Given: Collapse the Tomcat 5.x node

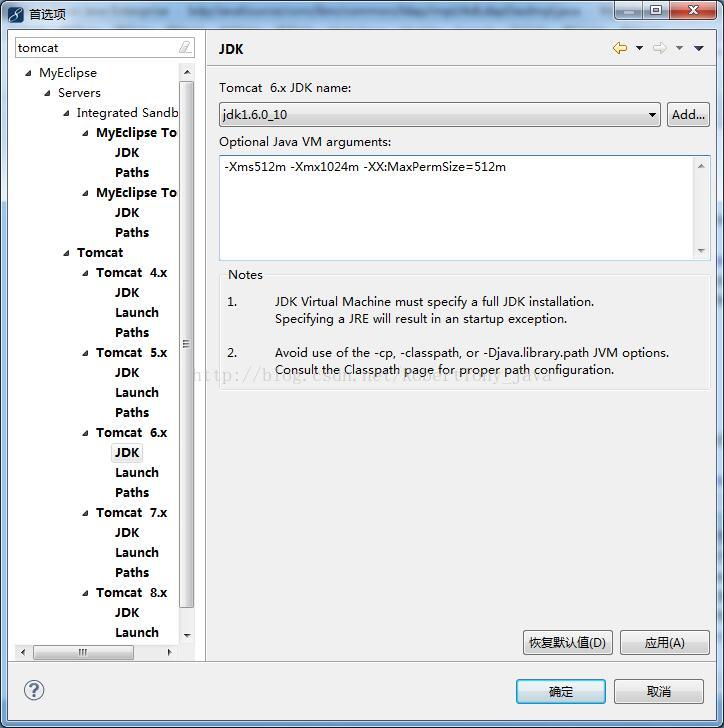Looking at the screenshot, I should point(85,353).
